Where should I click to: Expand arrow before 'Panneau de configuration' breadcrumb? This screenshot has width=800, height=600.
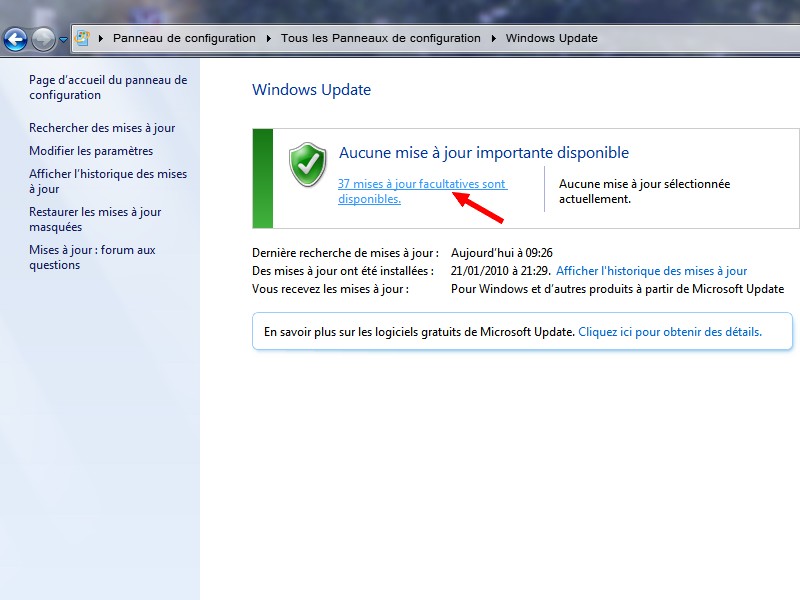pos(101,39)
